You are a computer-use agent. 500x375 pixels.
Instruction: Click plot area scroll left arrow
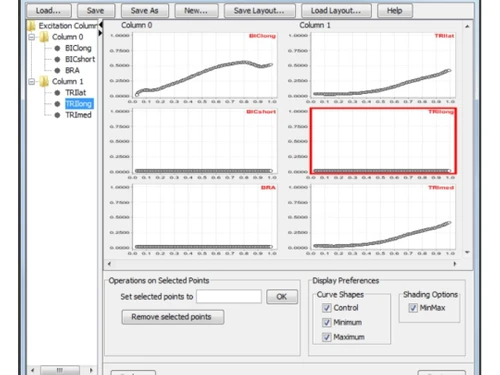109,264
